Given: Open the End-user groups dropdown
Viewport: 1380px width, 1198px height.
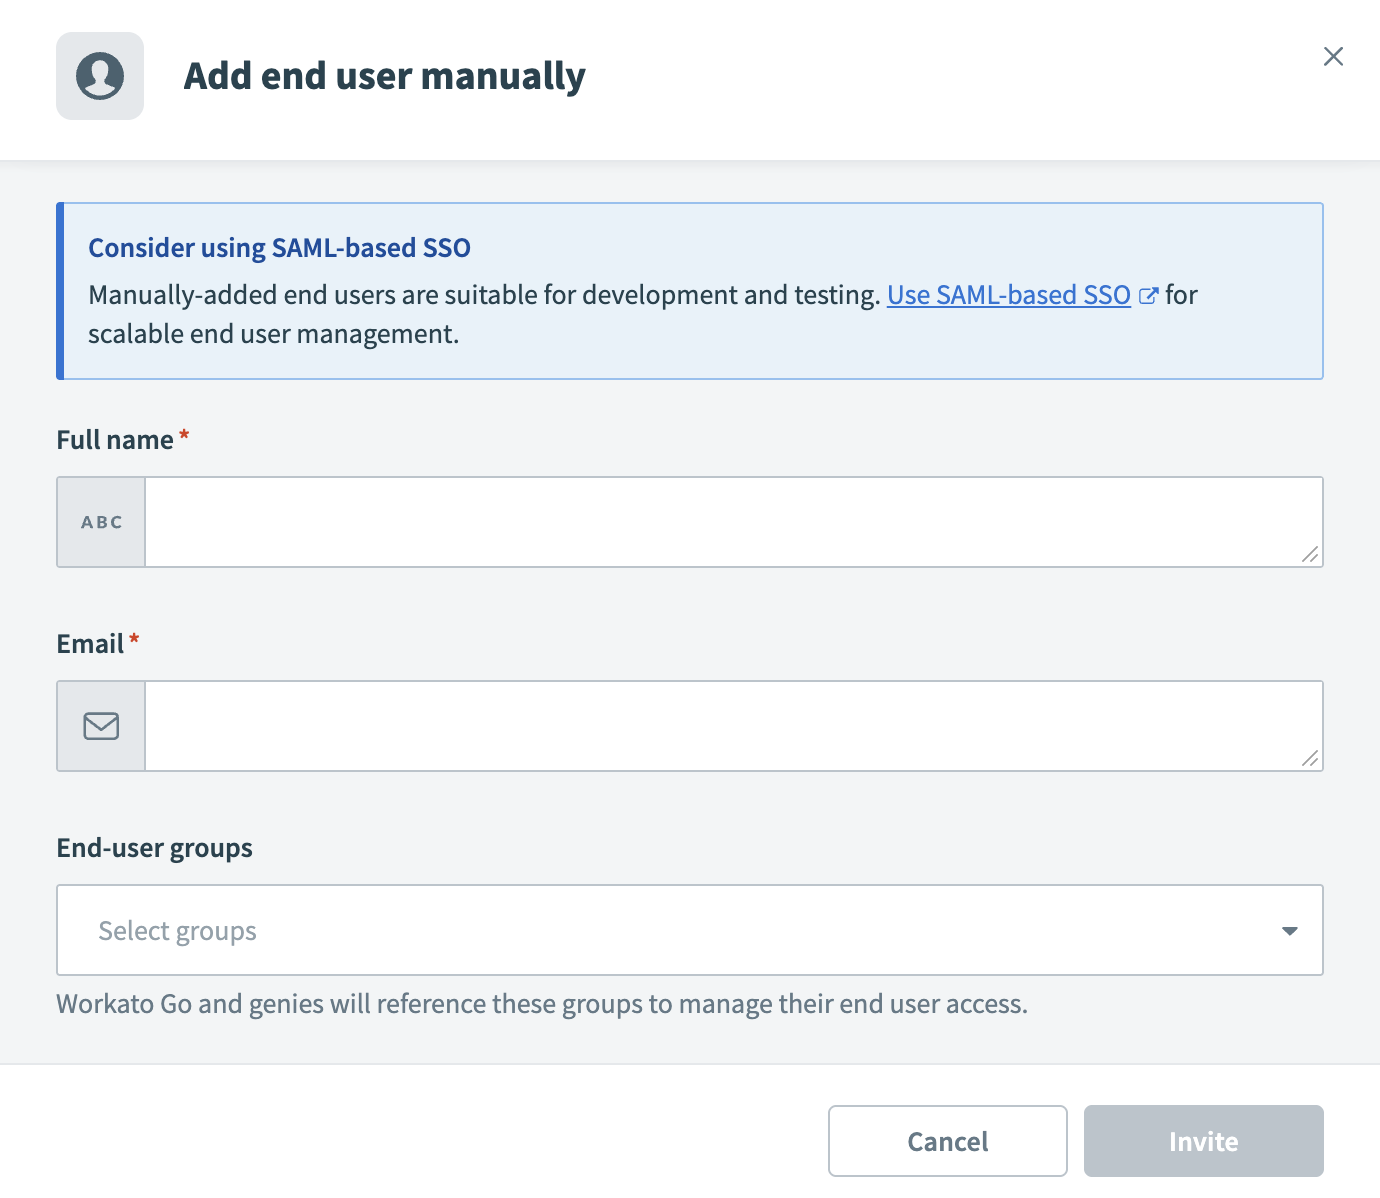Looking at the screenshot, I should (690, 930).
